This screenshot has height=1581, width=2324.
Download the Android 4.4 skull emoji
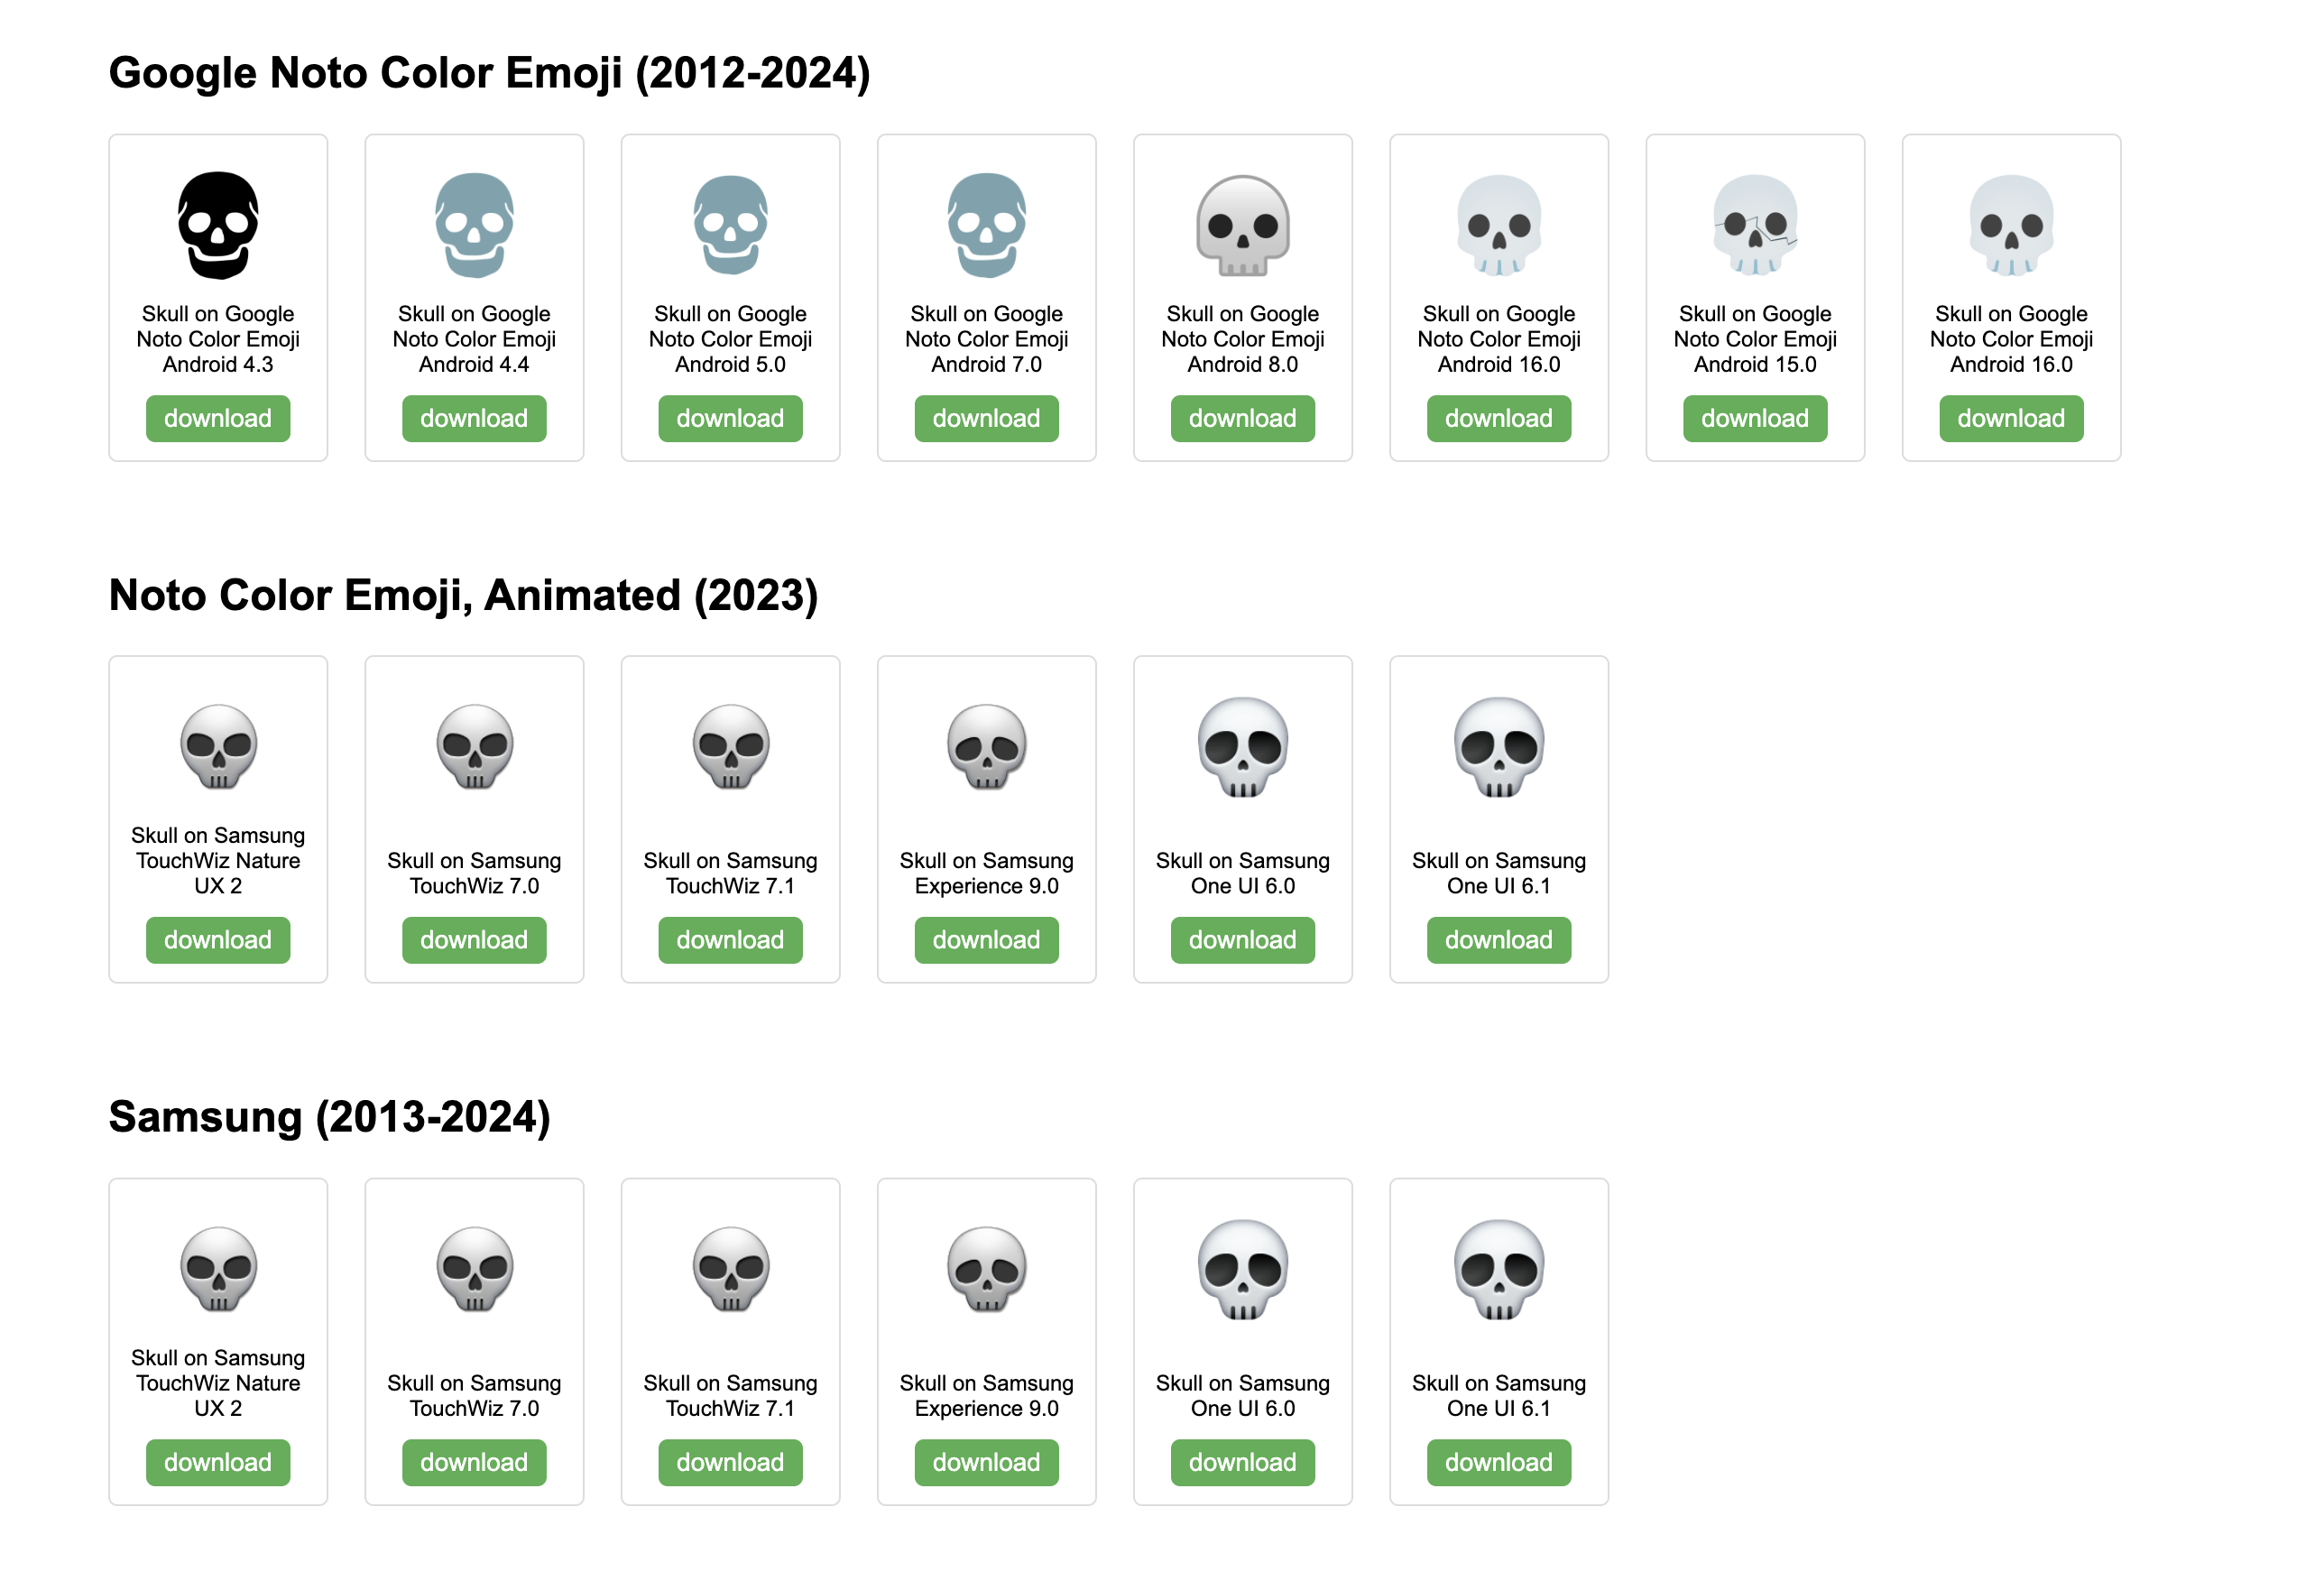(x=474, y=418)
